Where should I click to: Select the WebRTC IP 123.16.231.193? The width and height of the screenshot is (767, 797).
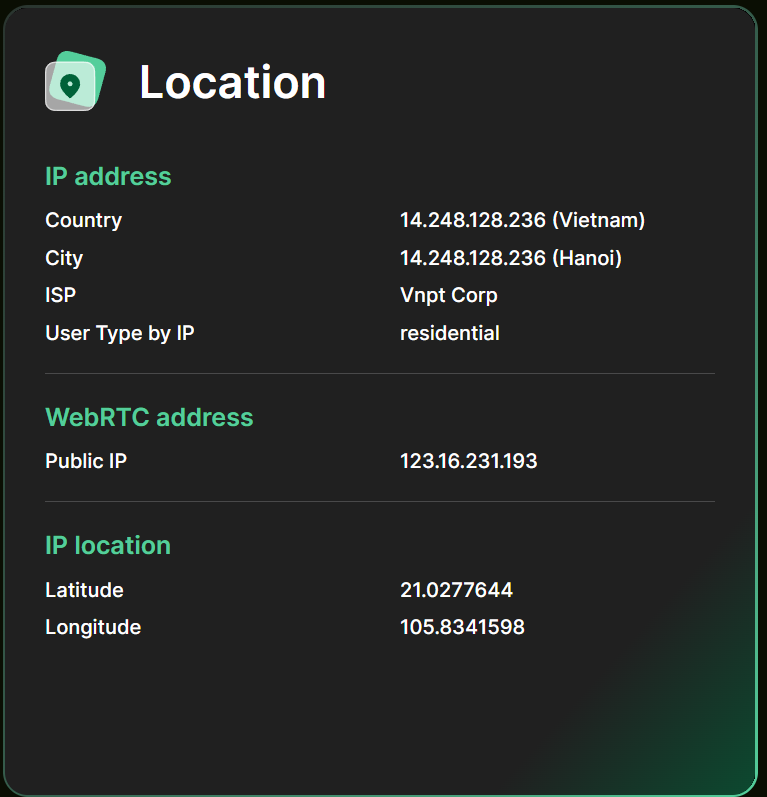468,461
